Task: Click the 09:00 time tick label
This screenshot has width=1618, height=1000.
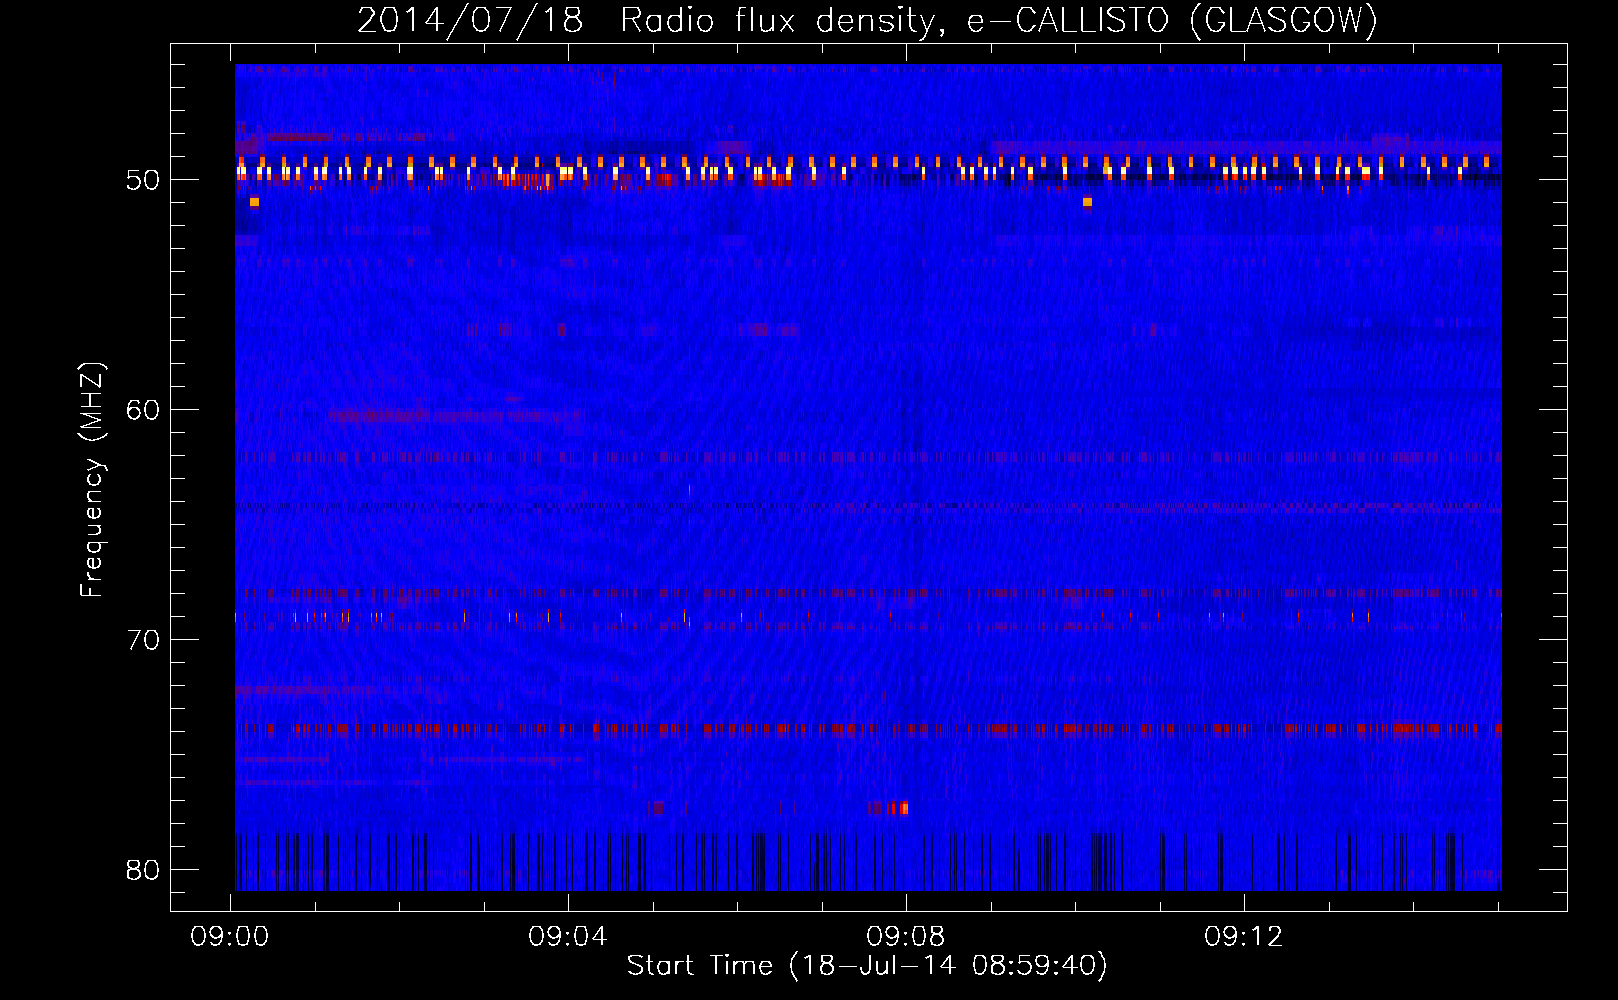Action: pyautogui.click(x=231, y=937)
